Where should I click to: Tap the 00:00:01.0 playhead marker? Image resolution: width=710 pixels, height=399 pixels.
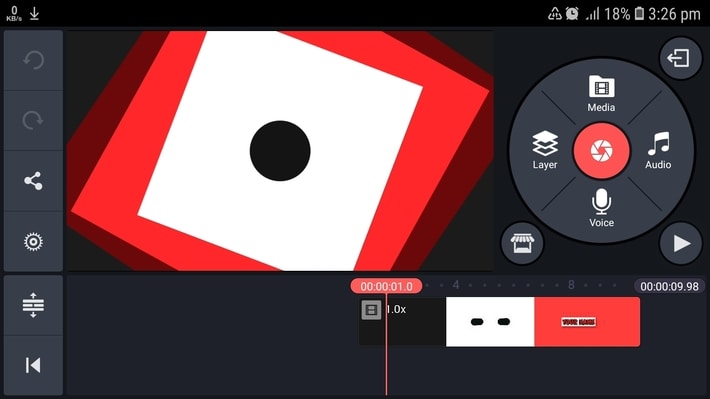click(386, 286)
